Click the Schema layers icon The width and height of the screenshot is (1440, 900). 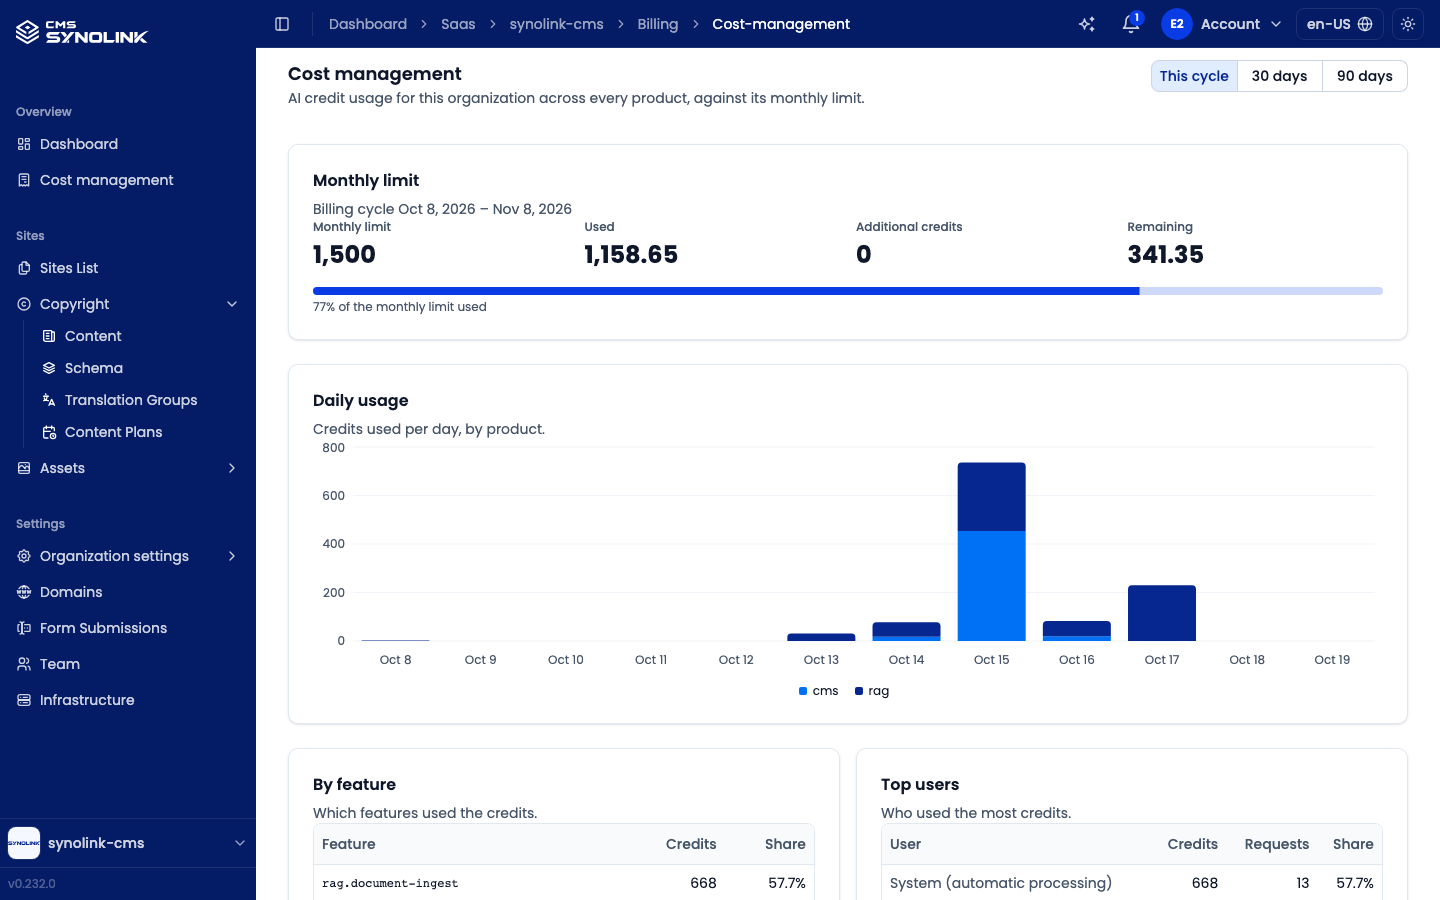tap(49, 368)
